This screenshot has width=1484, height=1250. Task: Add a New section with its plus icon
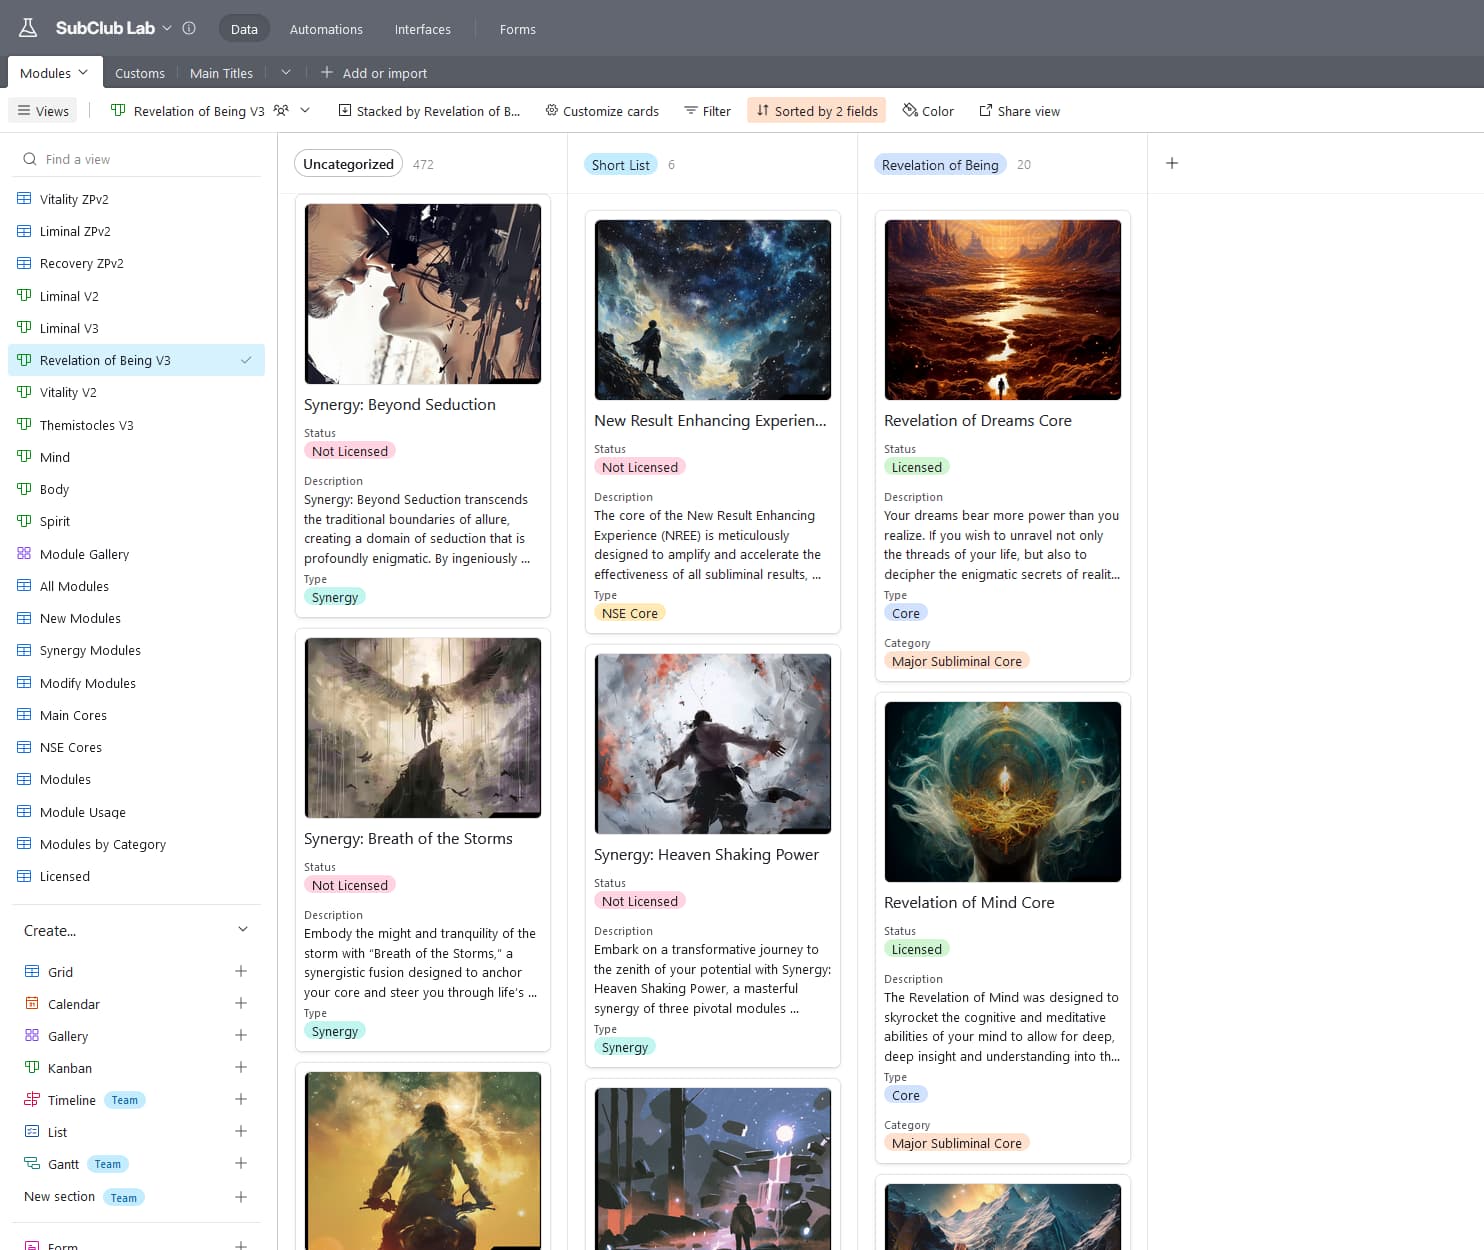pos(241,1197)
